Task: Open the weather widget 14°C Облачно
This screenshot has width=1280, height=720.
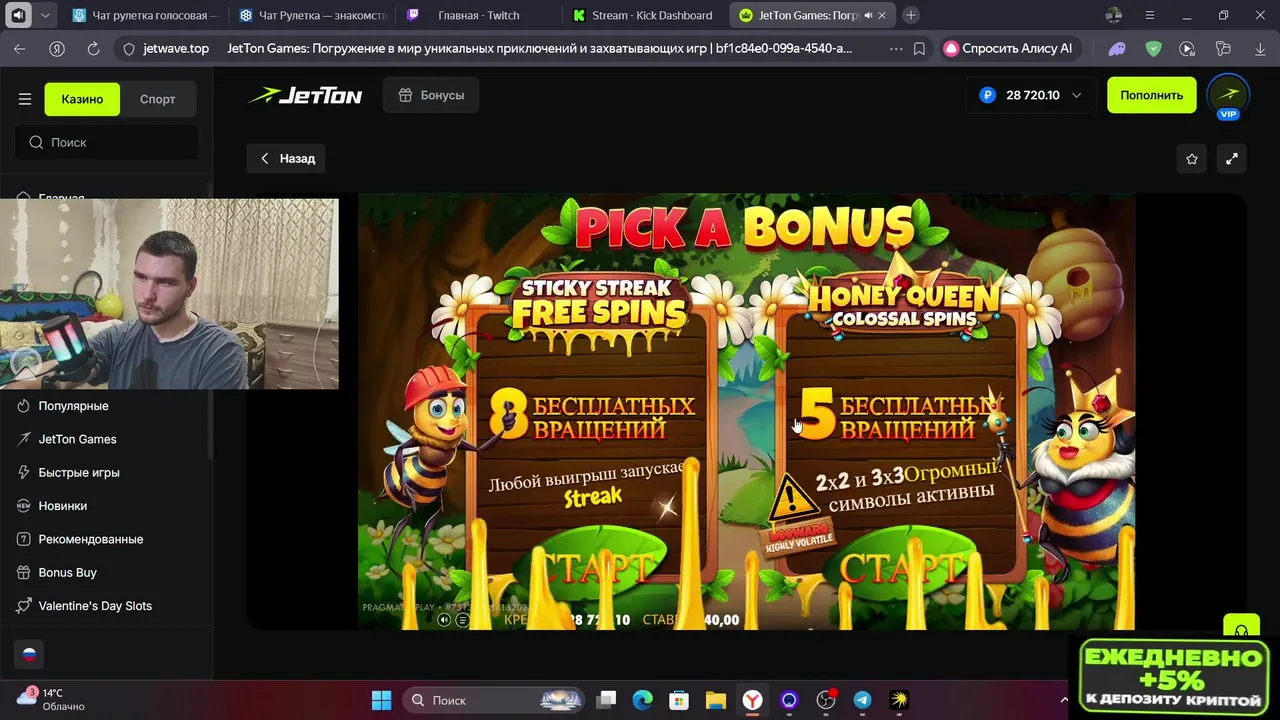Action: [x=52, y=699]
